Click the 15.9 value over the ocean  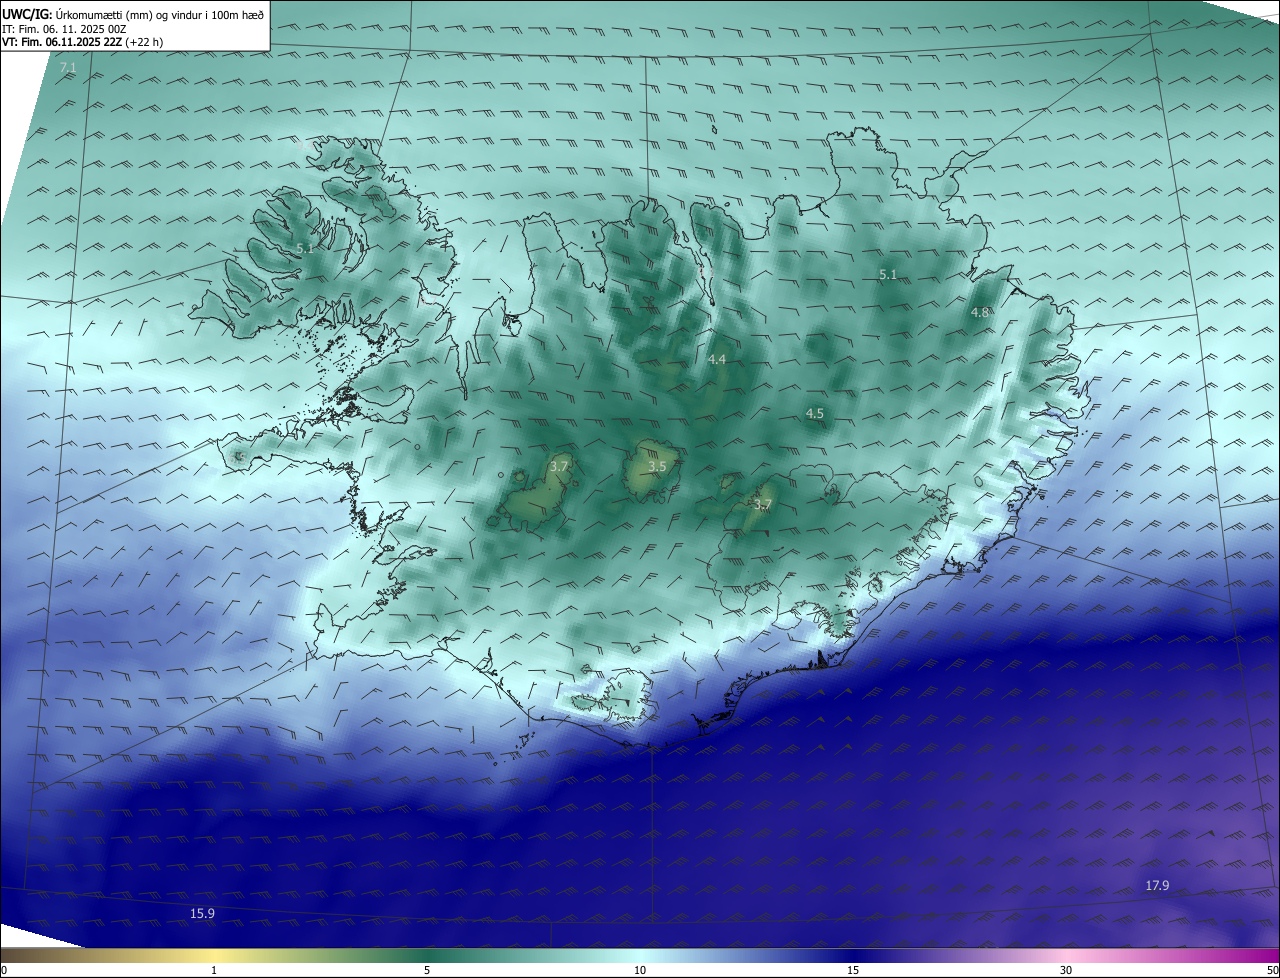pos(202,913)
